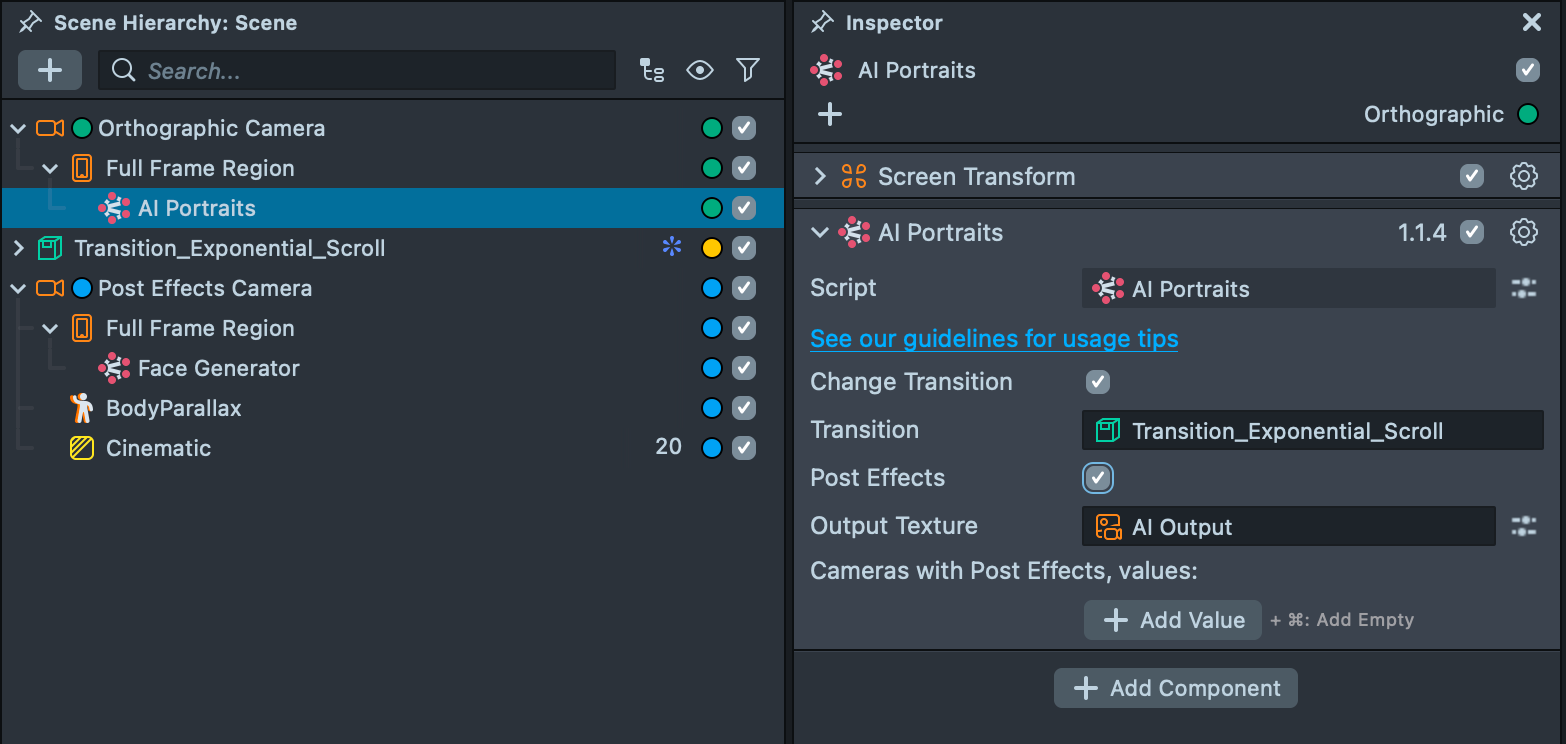The width and height of the screenshot is (1566, 744).
Task: Expand the Screen Transform component section
Action: click(x=820, y=177)
